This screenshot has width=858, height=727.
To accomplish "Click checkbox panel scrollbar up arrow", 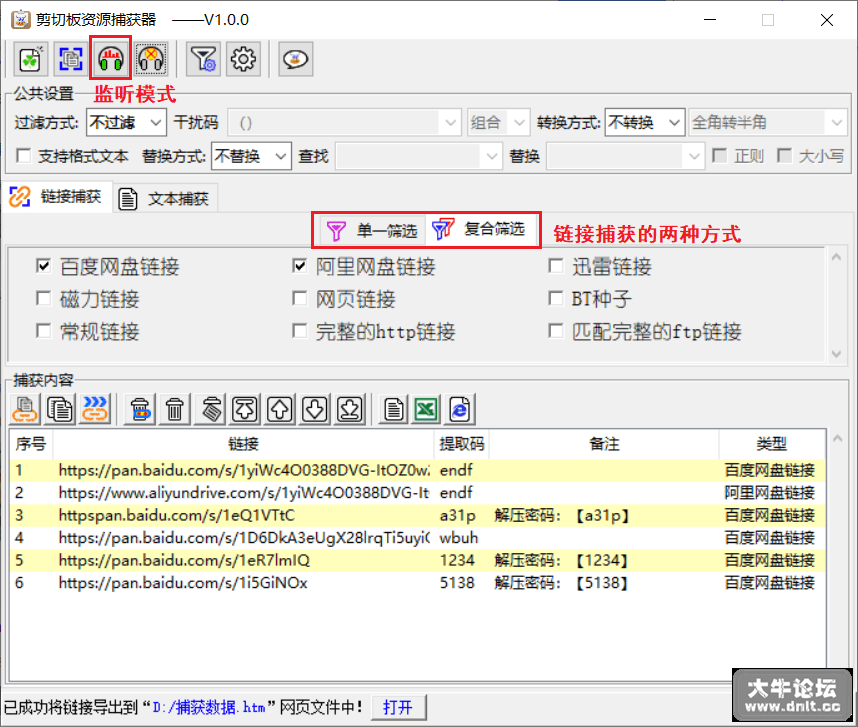I will pyautogui.click(x=836, y=257).
